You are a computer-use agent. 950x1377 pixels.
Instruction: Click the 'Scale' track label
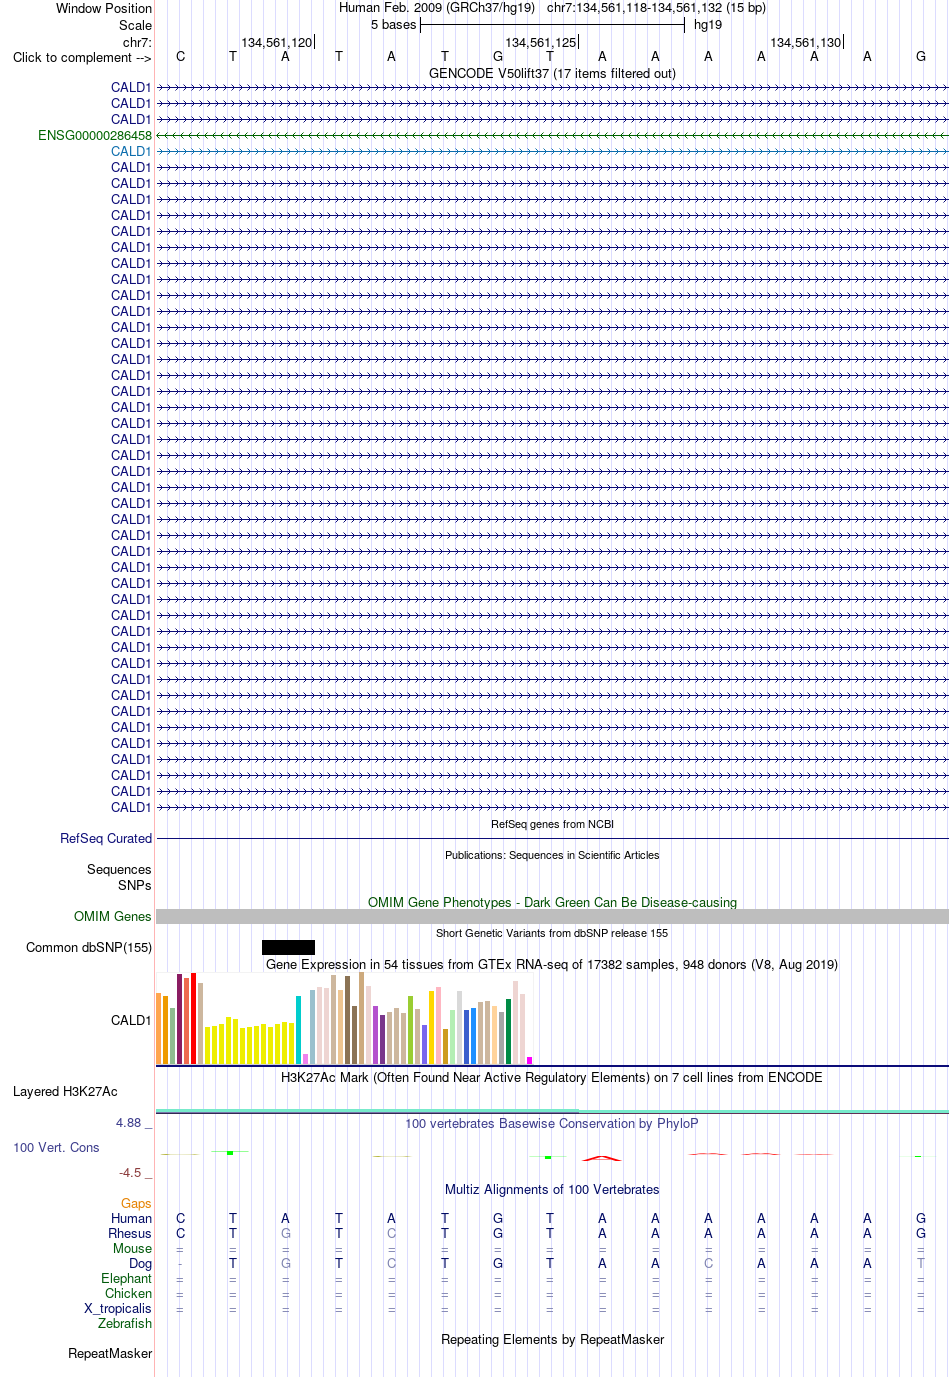(135, 25)
